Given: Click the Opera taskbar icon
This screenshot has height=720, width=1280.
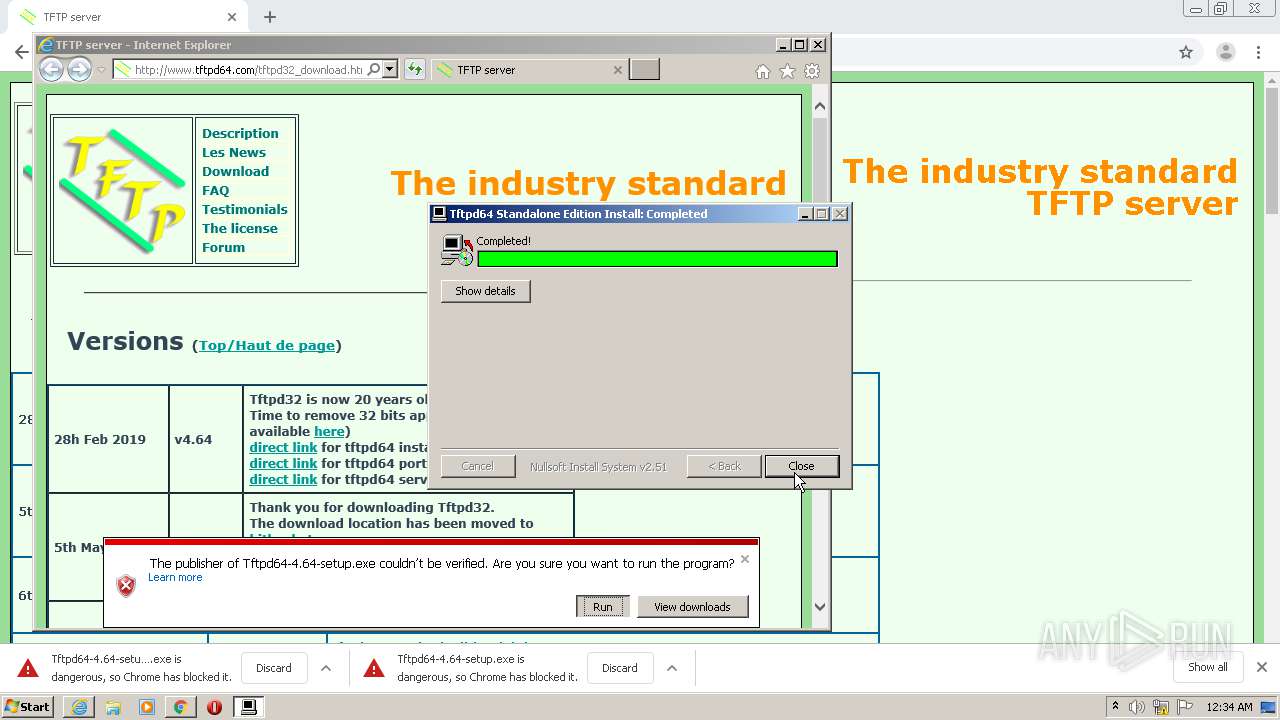Looking at the screenshot, I should (x=214, y=707).
